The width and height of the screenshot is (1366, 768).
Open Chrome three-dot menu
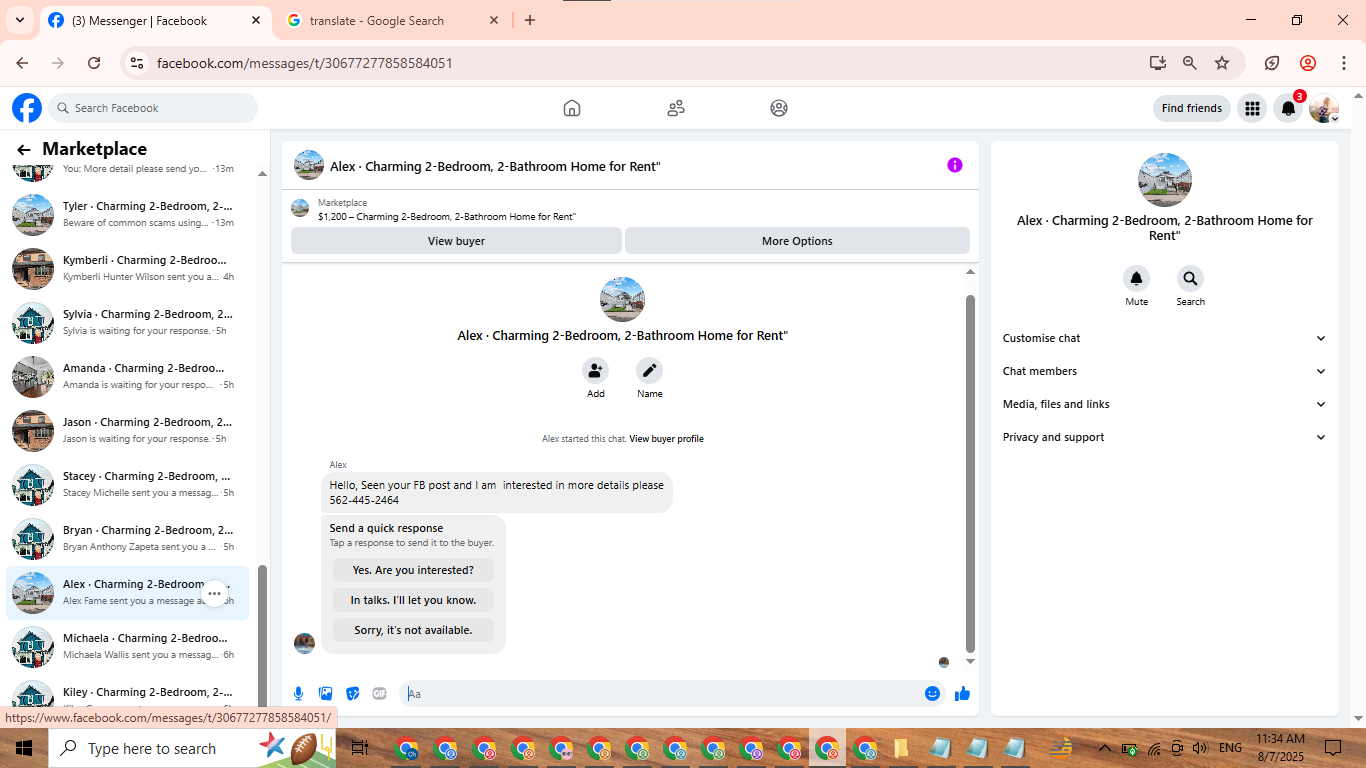(1344, 63)
